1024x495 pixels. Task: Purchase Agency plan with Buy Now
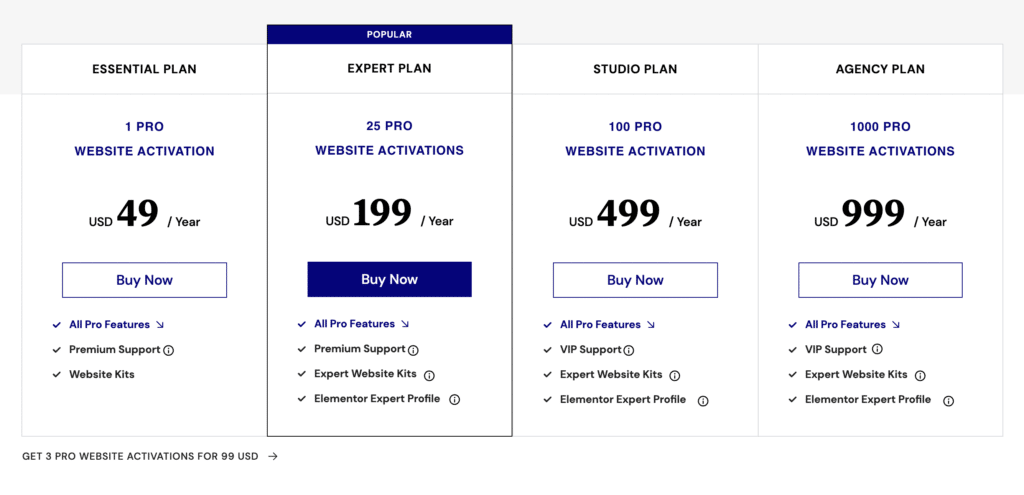click(880, 280)
